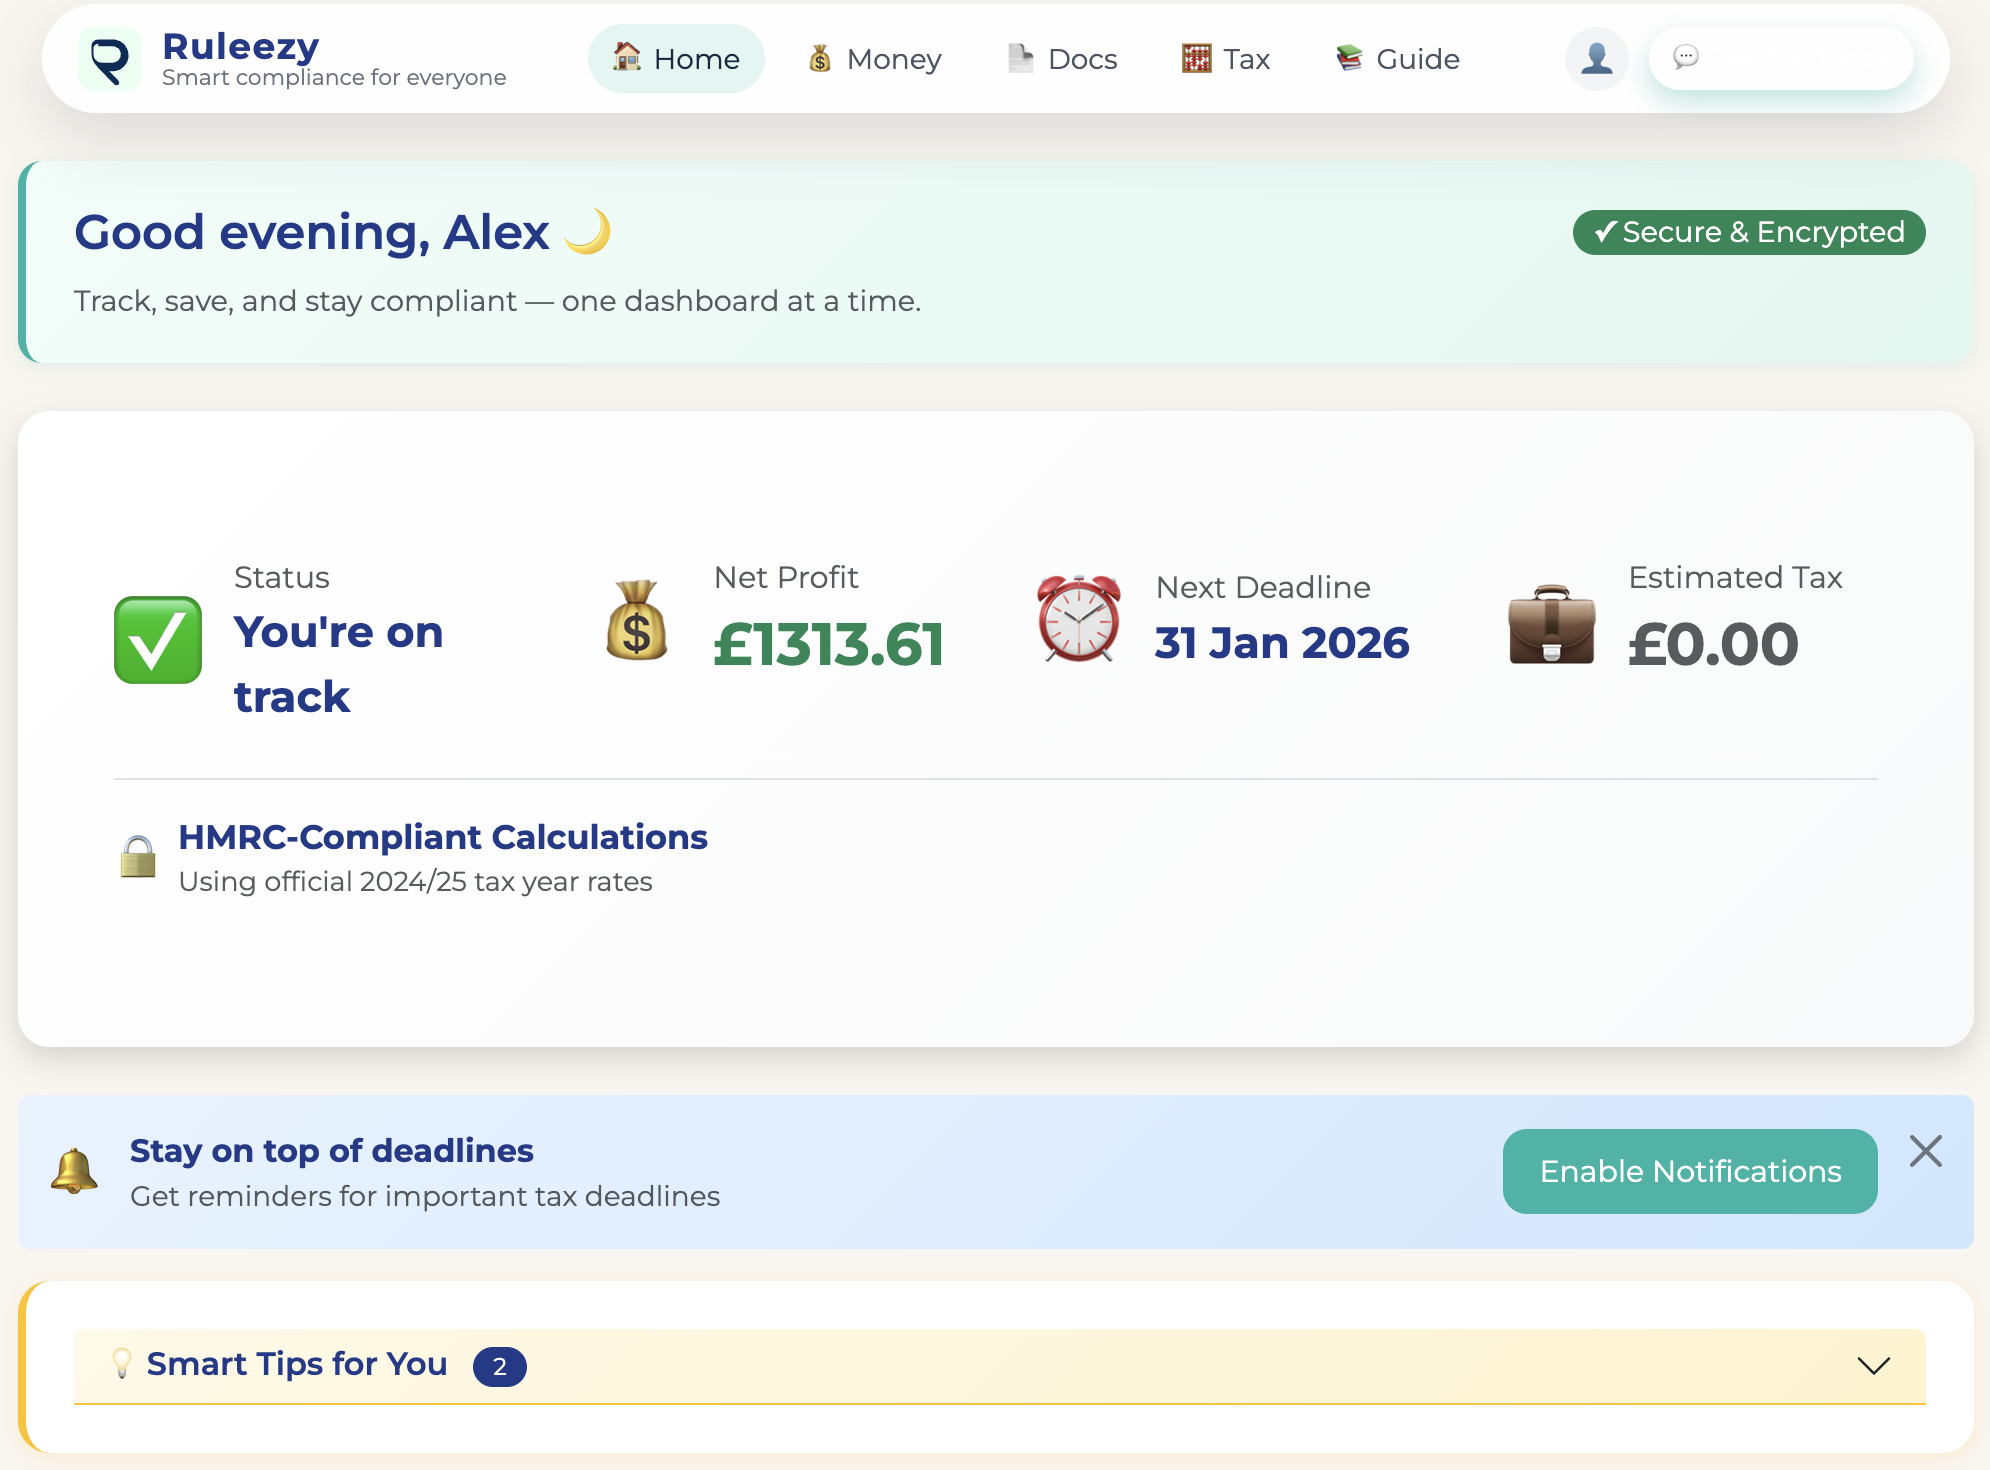1990x1470 pixels.
Task: Switch to the Home tab
Action: pyautogui.click(x=675, y=59)
